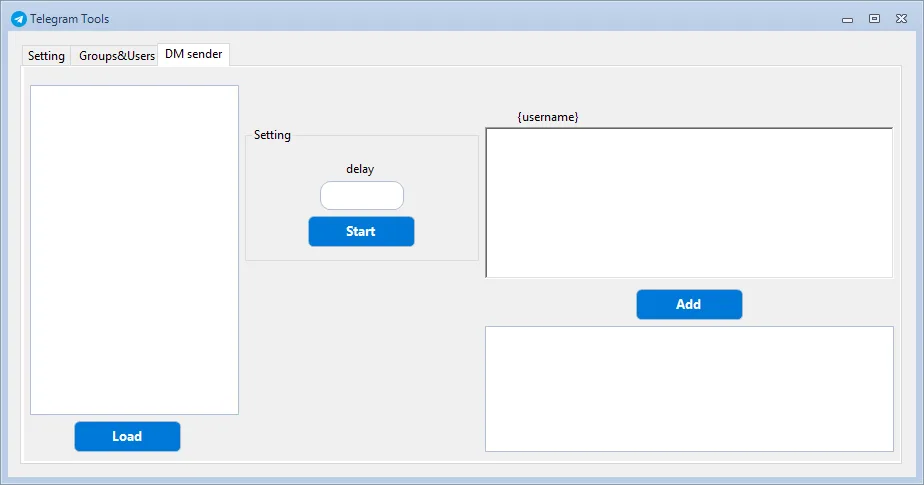
Task: Click the delay label text
Action: click(360, 169)
